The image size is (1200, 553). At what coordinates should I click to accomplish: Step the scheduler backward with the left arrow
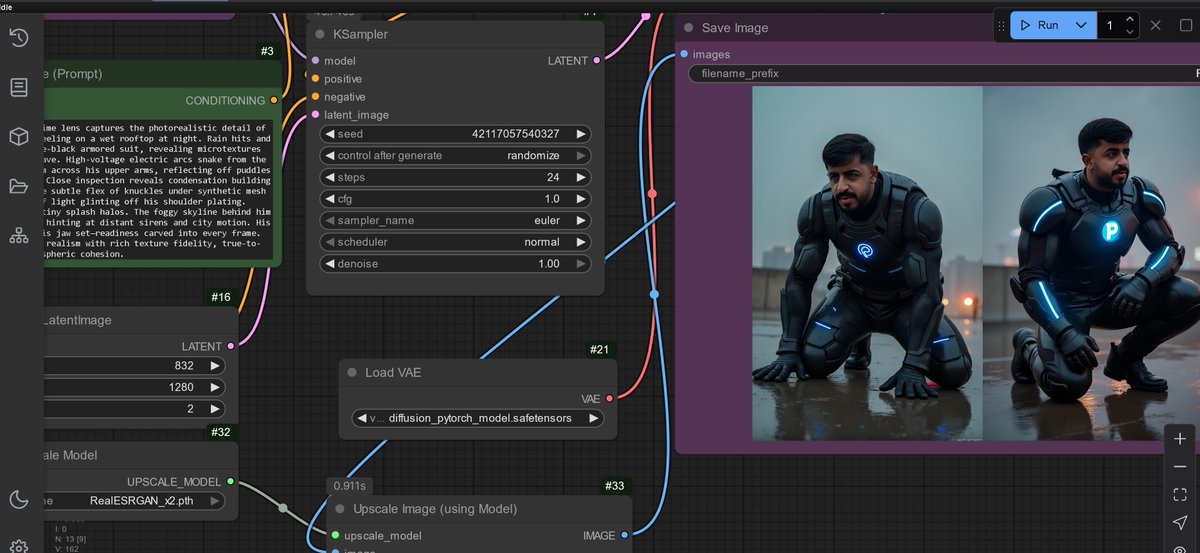click(329, 242)
